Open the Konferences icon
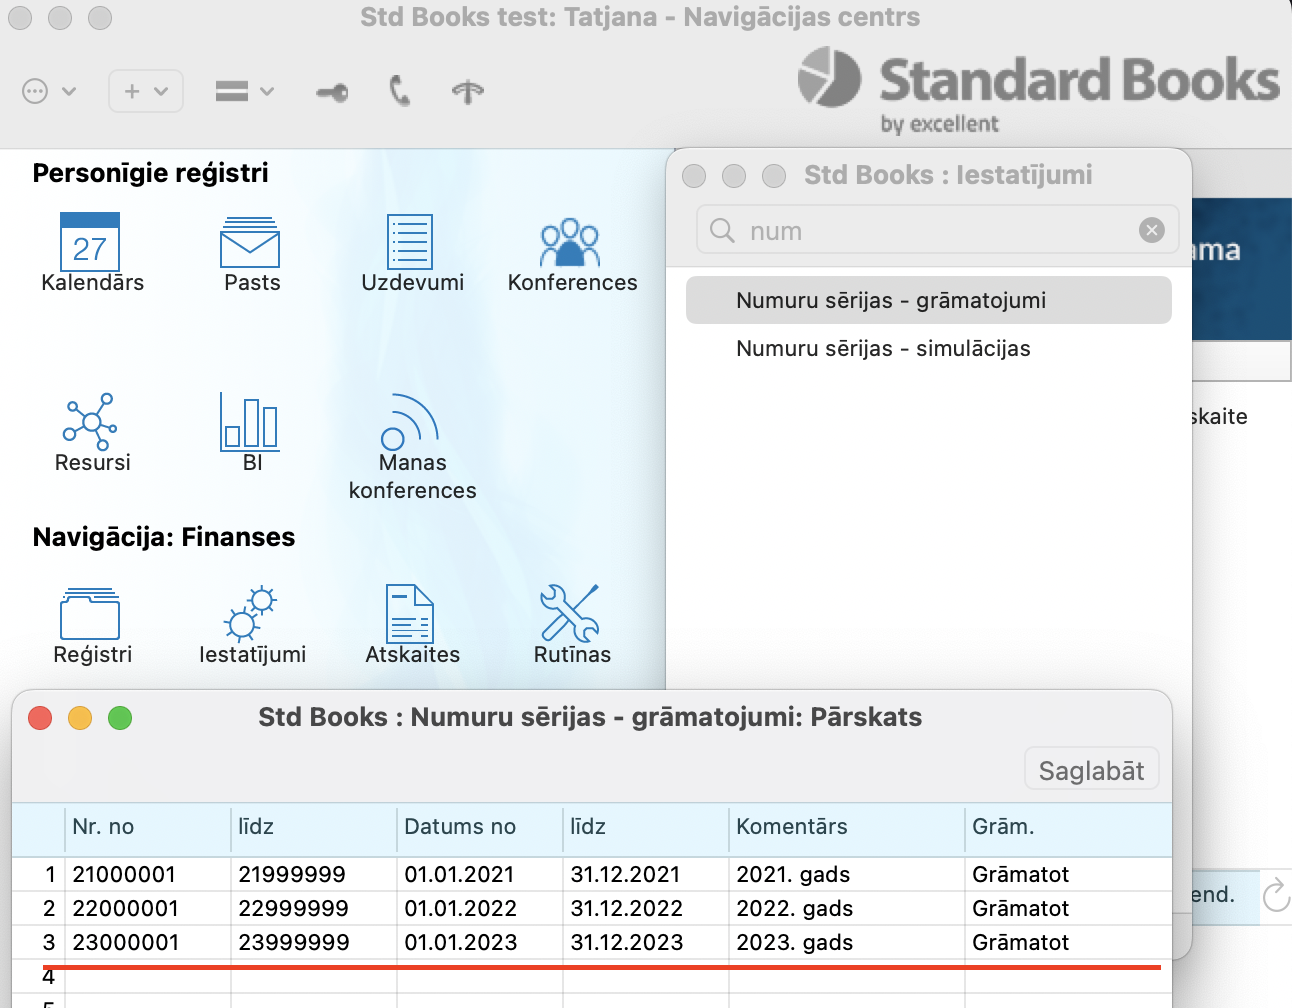The width and height of the screenshot is (1292, 1008). click(x=570, y=243)
